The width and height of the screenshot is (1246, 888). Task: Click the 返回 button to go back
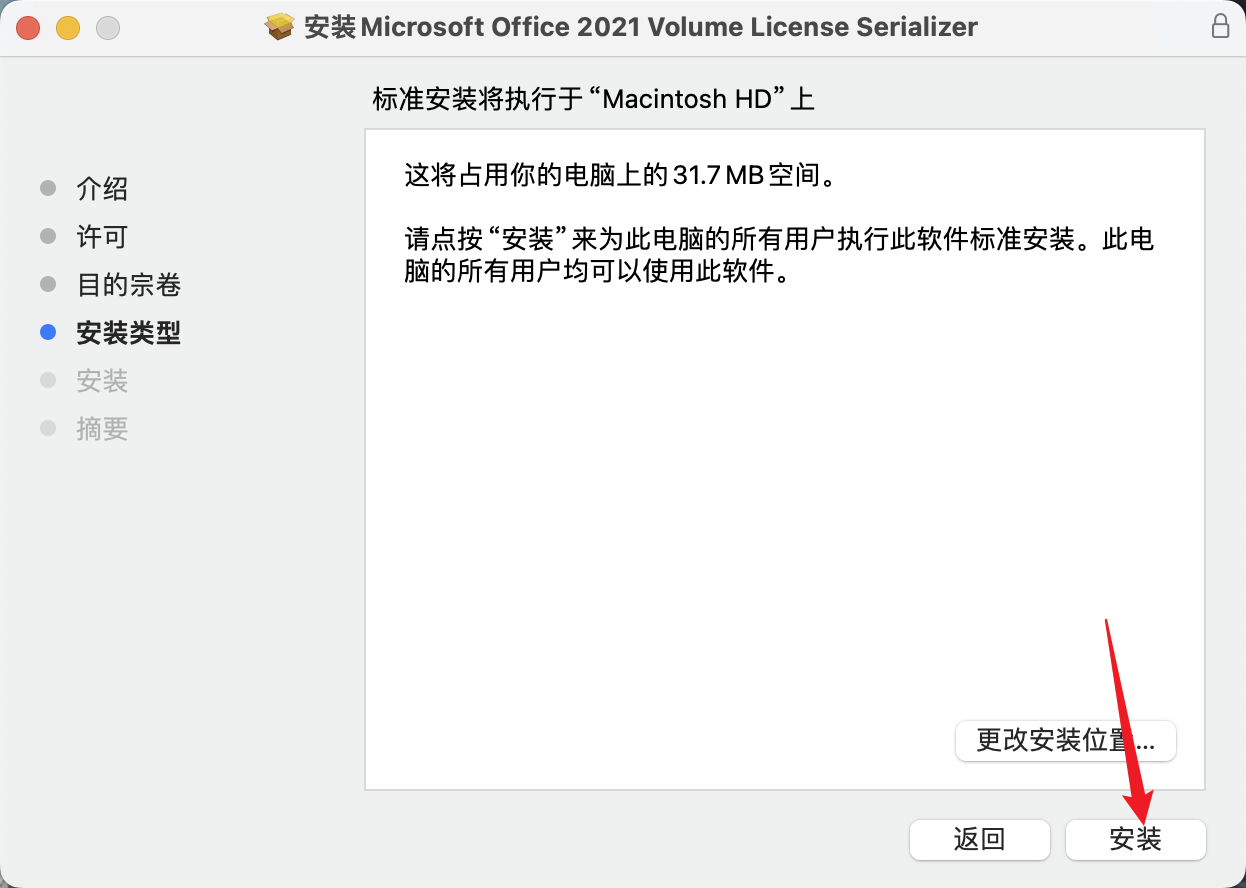[x=979, y=839]
